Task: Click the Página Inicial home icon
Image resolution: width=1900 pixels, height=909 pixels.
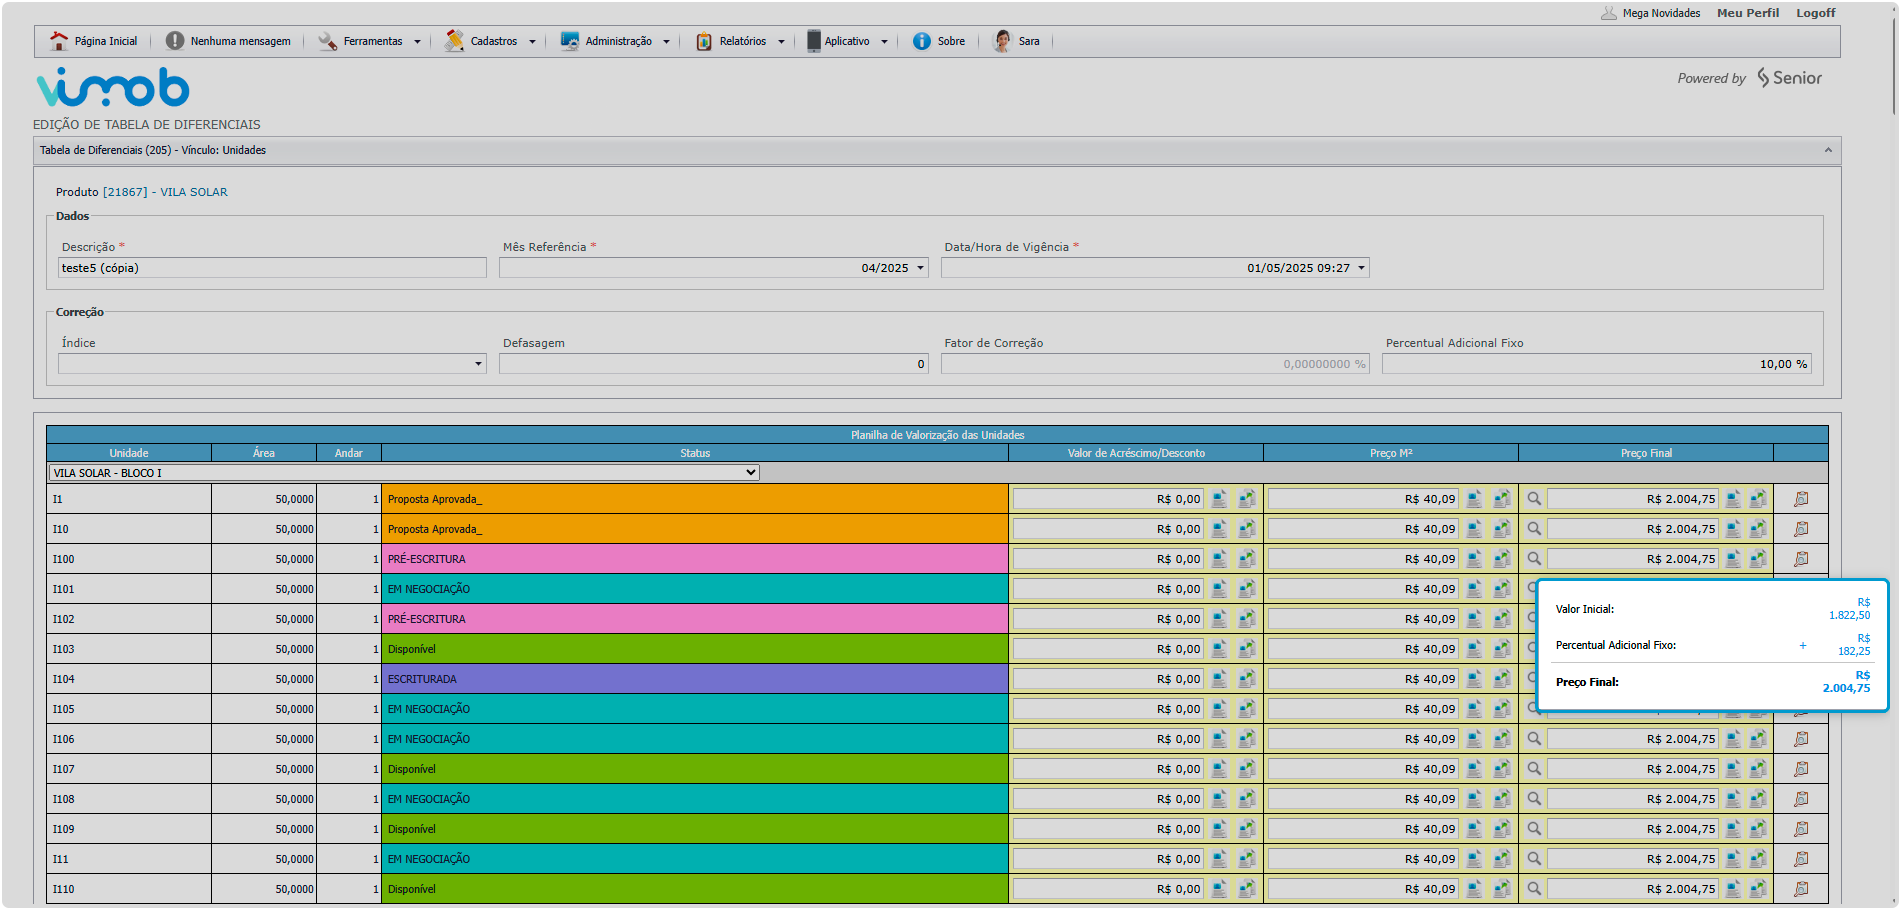Action: (x=59, y=41)
